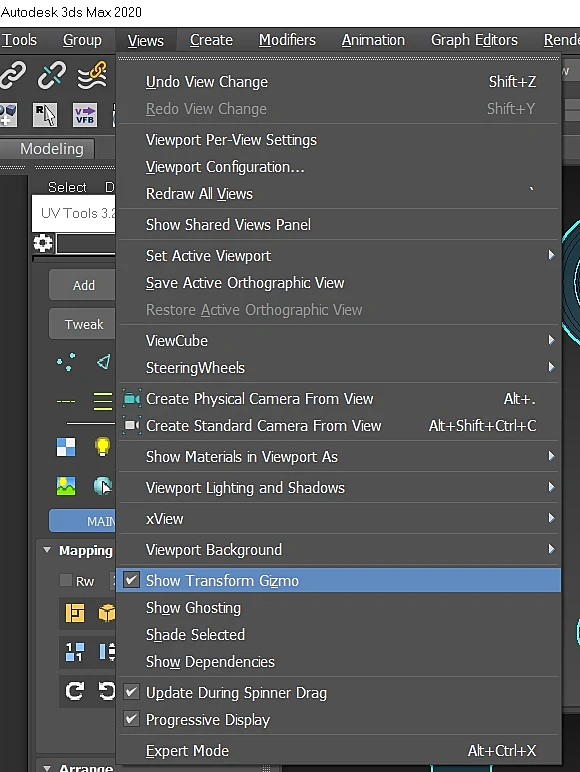
Task: Click the landscape image icon
Action: (x=66, y=486)
